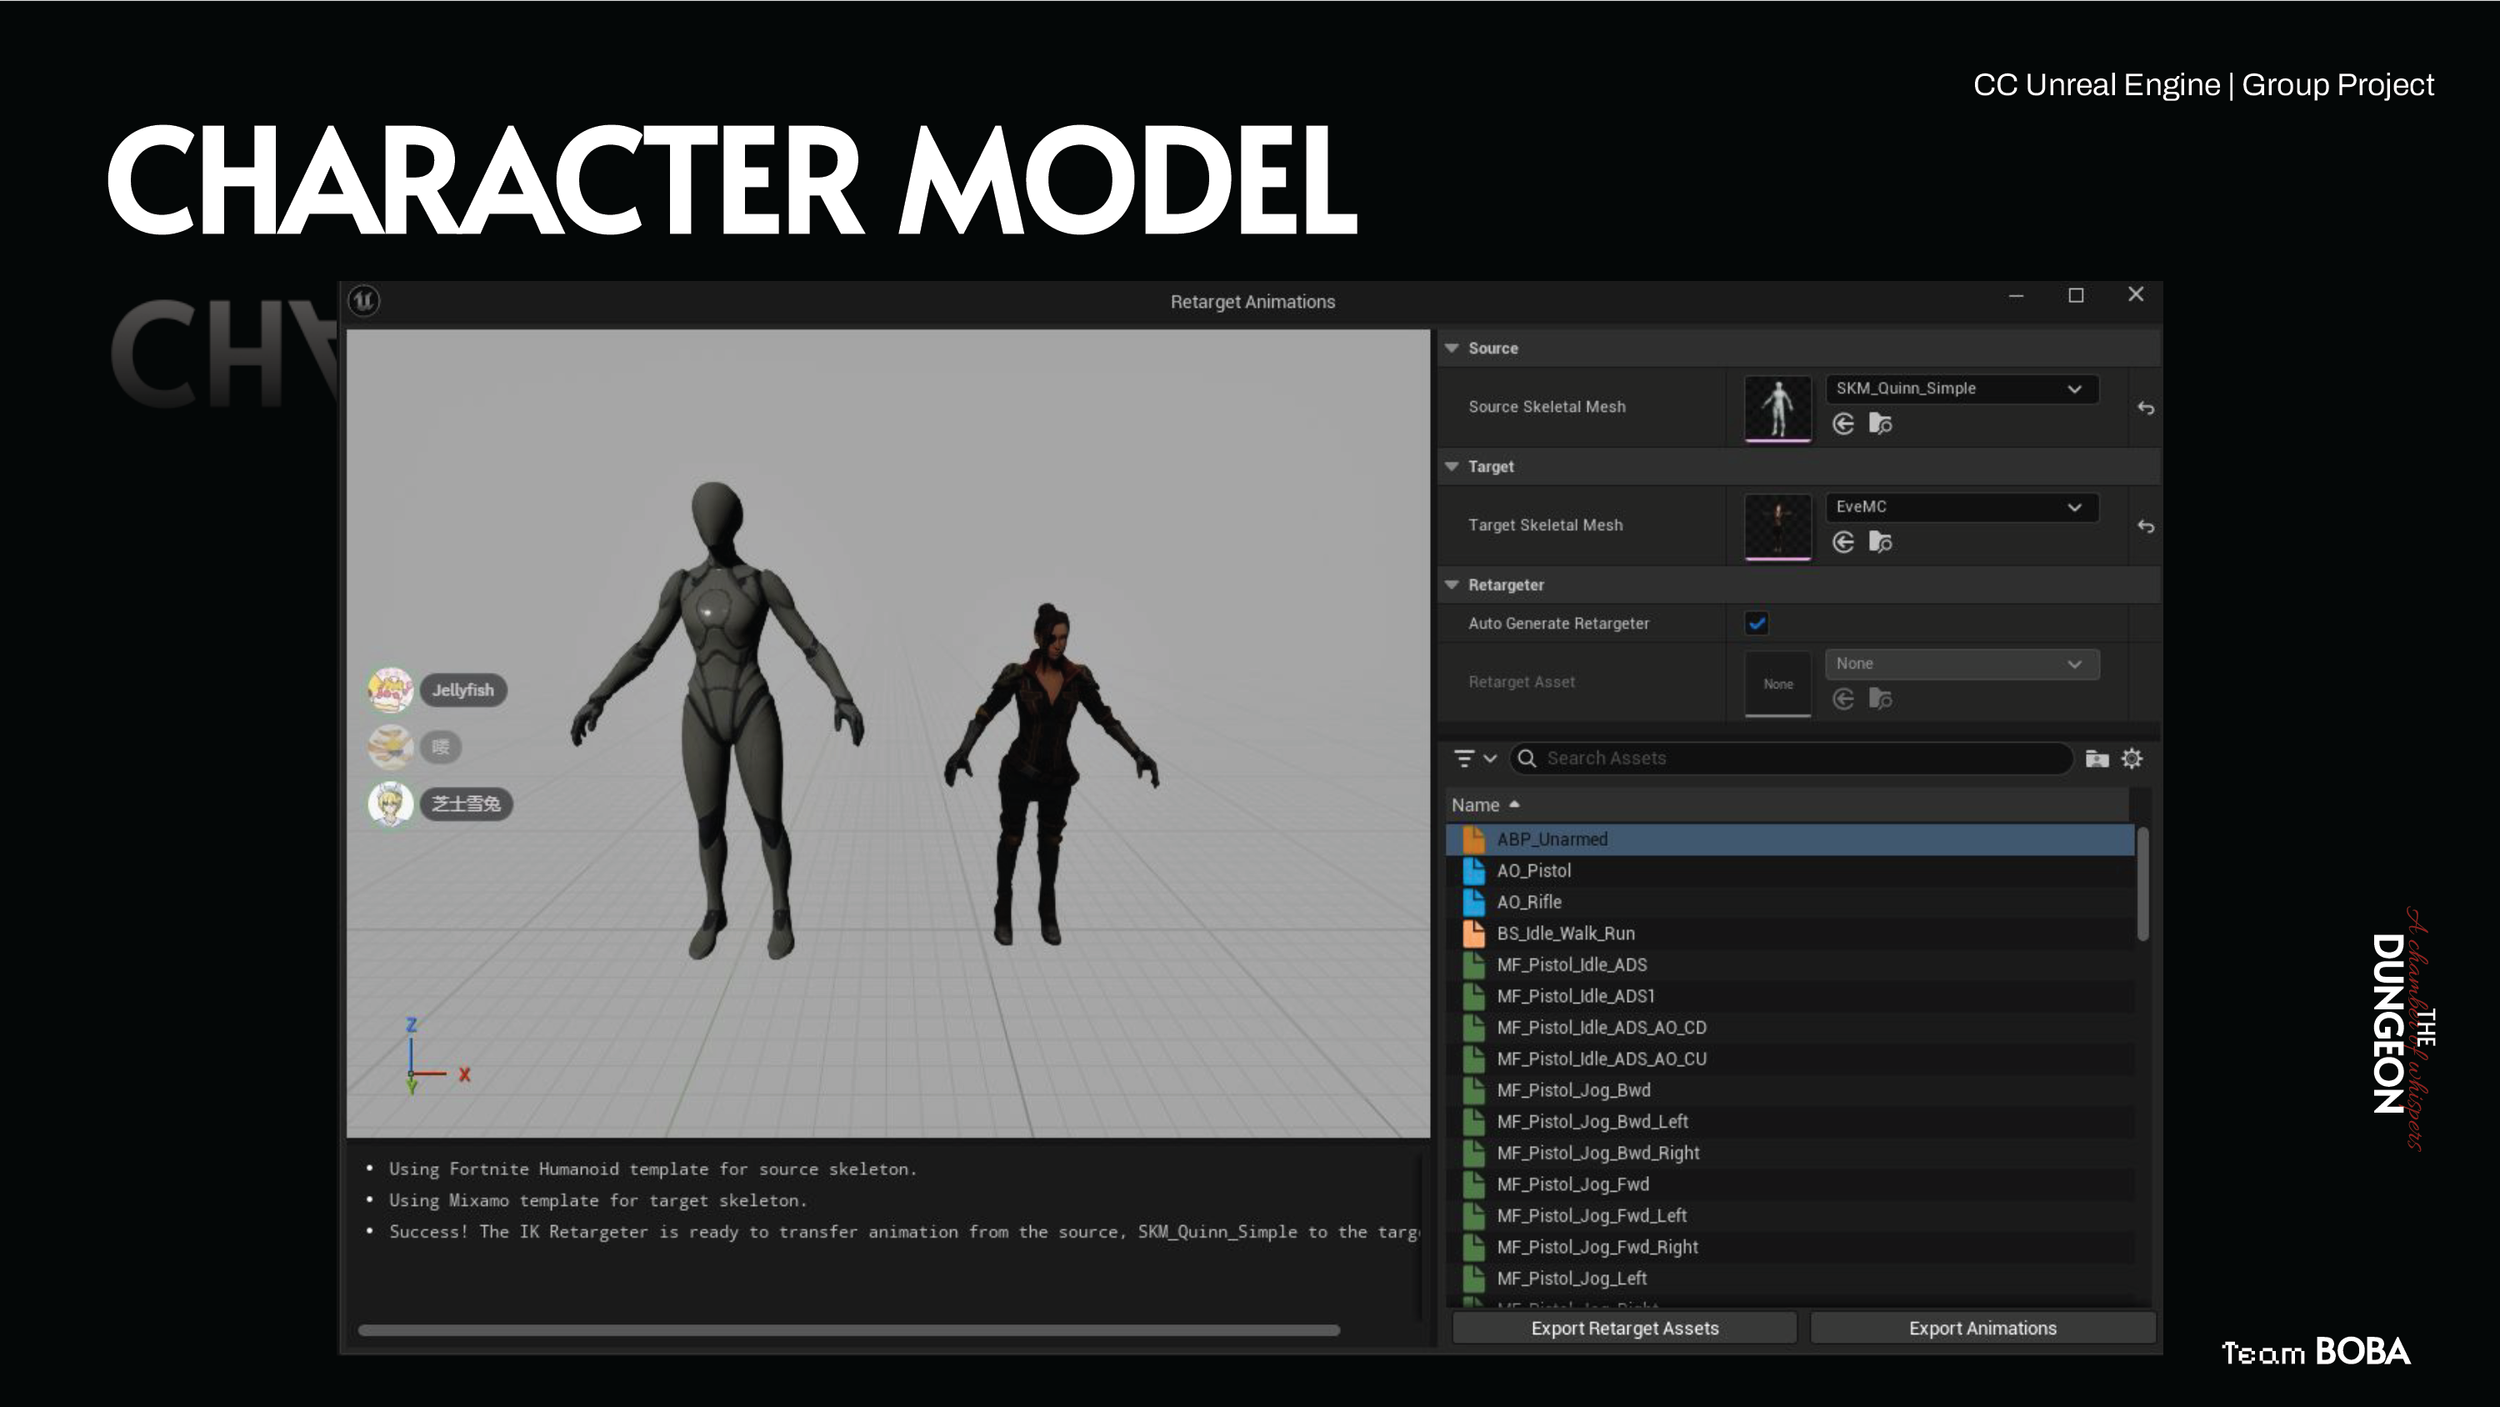
Task: Select ABP_Unarmed in the asset list
Action: tap(1790, 839)
